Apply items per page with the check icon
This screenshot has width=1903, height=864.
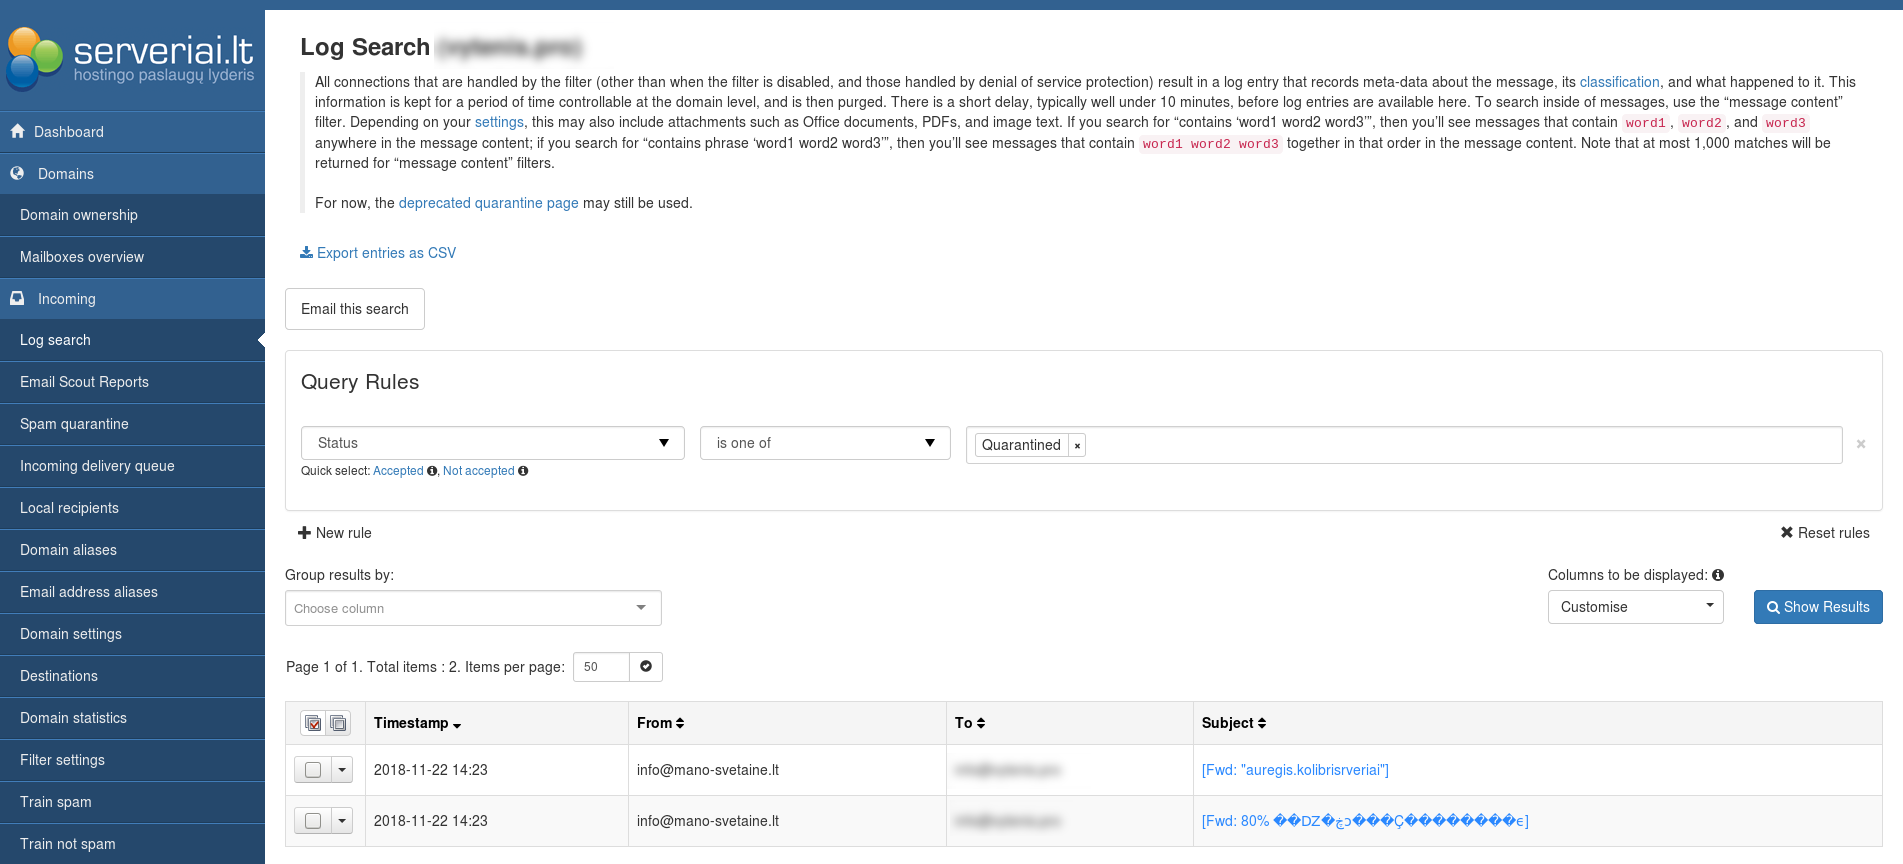pyautogui.click(x=646, y=667)
